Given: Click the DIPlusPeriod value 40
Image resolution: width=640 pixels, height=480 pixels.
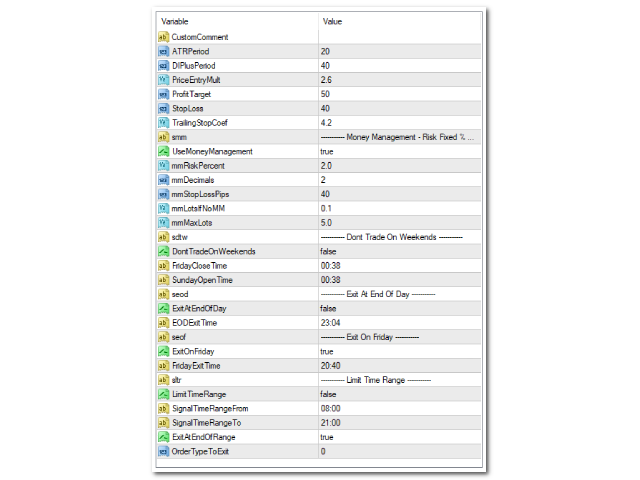Looking at the screenshot, I should pyautogui.click(x=325, y=66).
